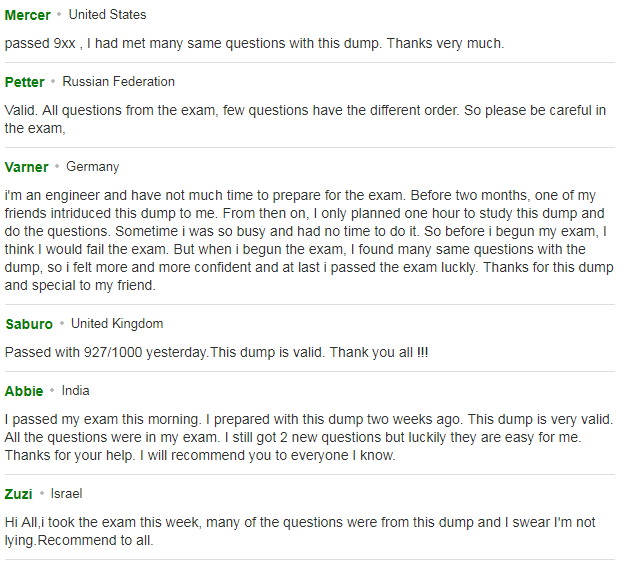Click Abbie's review about passing this morning
This screenshot has height=563, width=619.
point(309,437)
